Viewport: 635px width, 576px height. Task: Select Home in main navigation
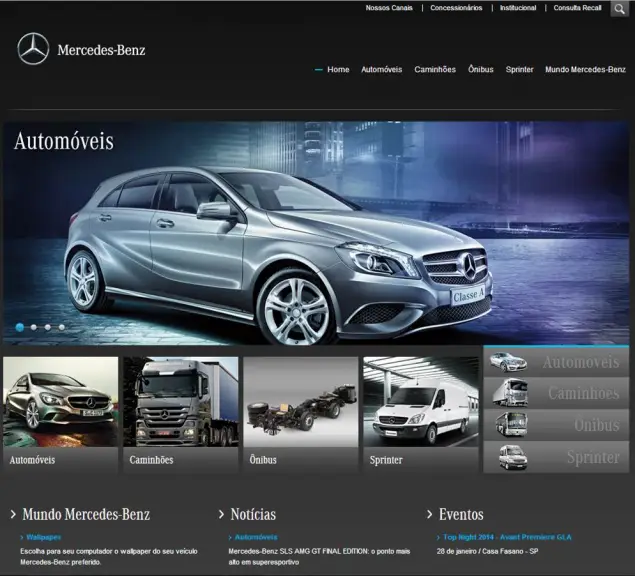[338, 70]
